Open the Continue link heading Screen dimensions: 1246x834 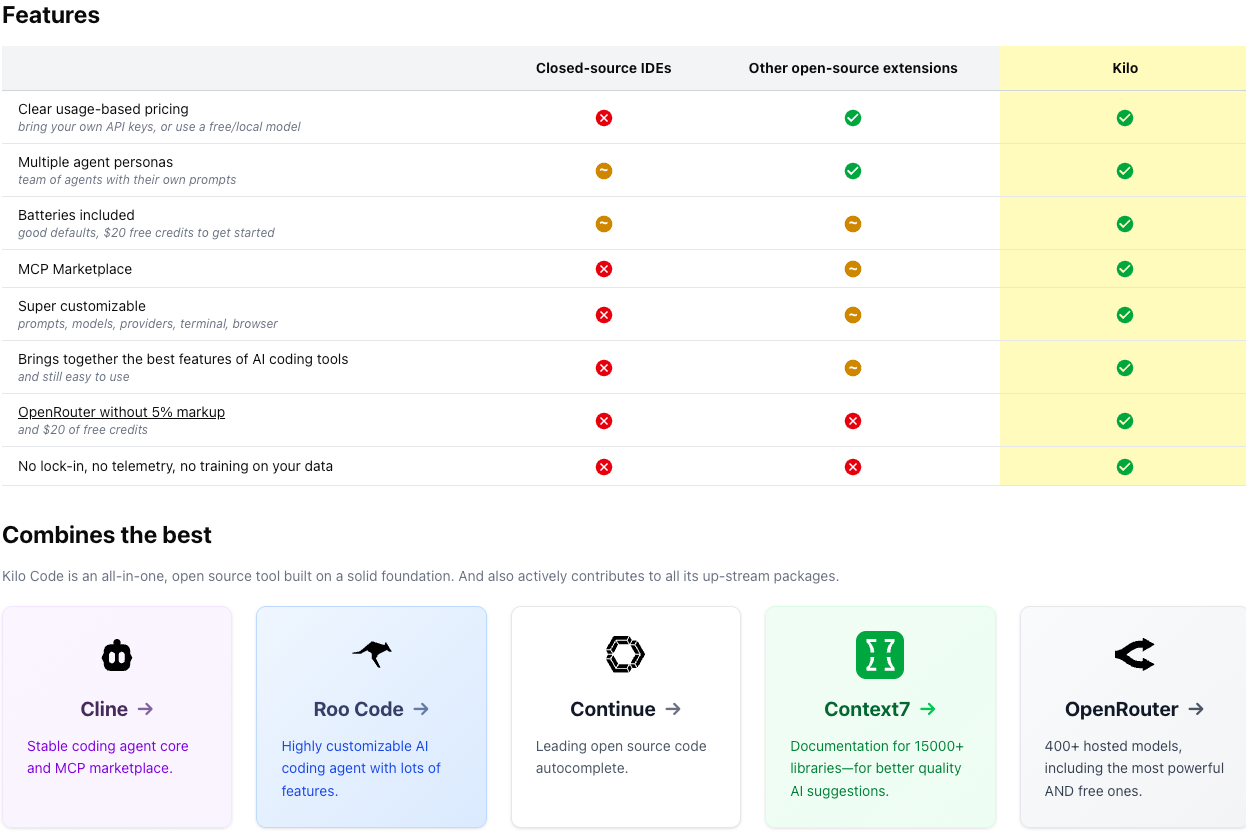click(626, 709)
